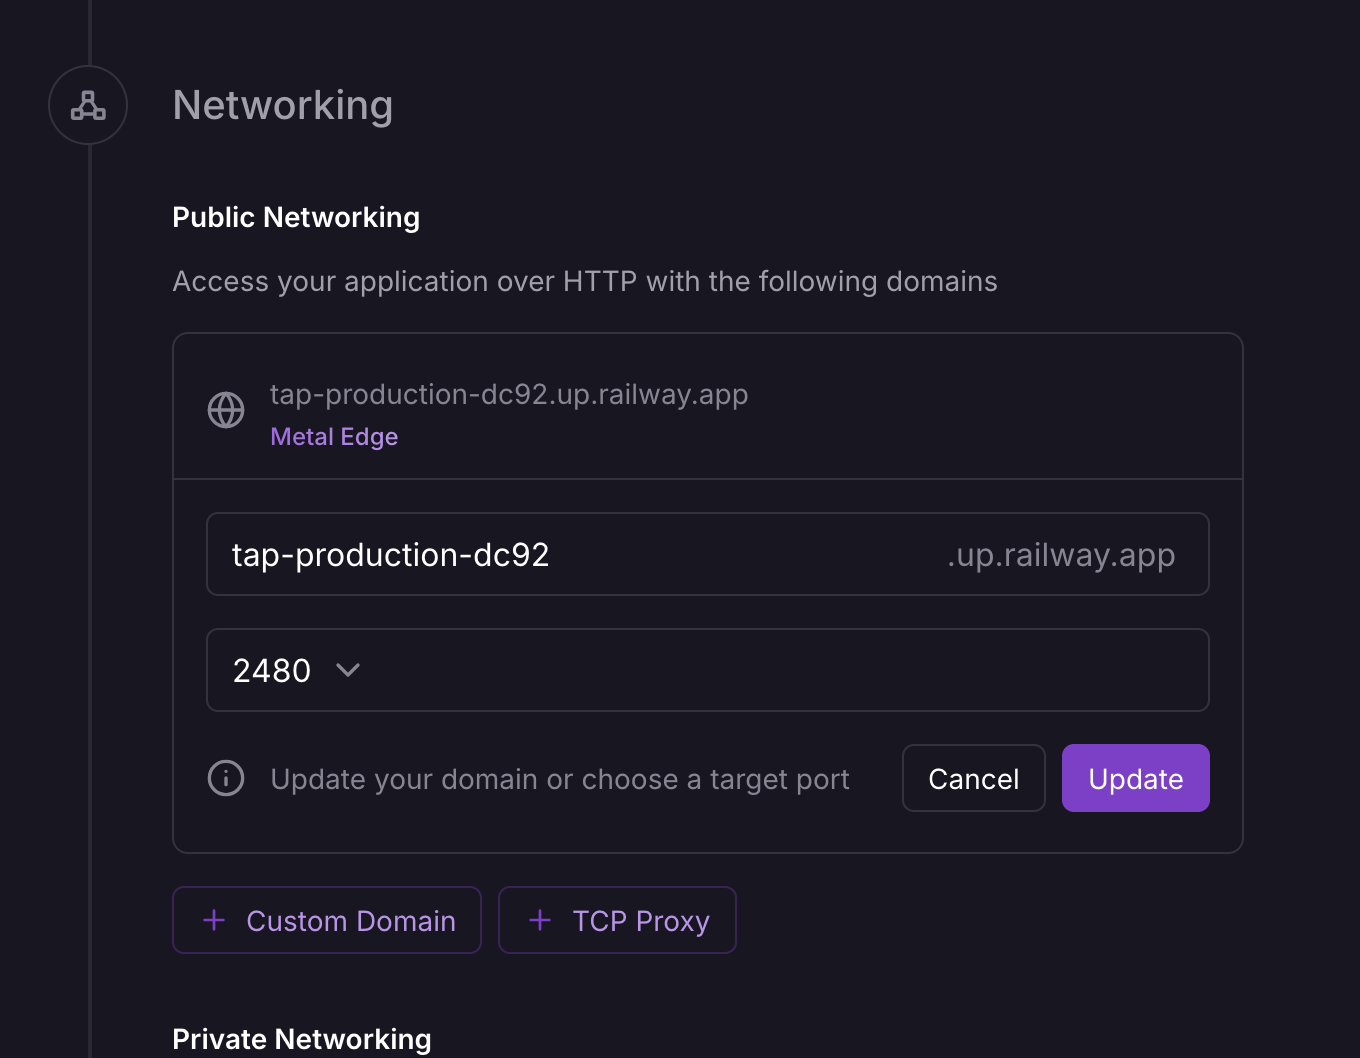Confirm changes with the Update button
1360x1058 pixels.
1135,778
